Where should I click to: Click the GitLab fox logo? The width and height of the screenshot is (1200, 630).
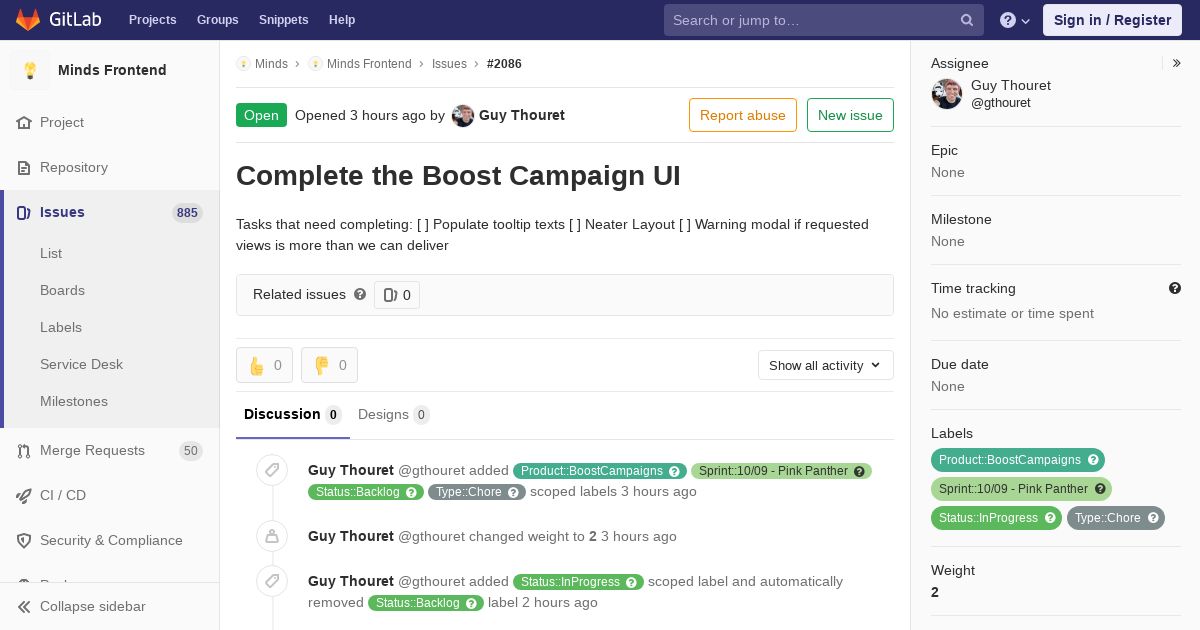point(28,20)
